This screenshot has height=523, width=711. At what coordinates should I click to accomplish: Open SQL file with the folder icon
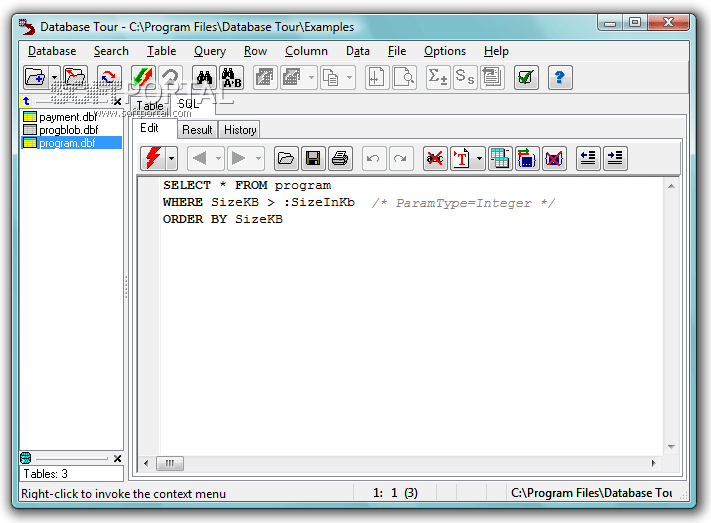point(286,158)
